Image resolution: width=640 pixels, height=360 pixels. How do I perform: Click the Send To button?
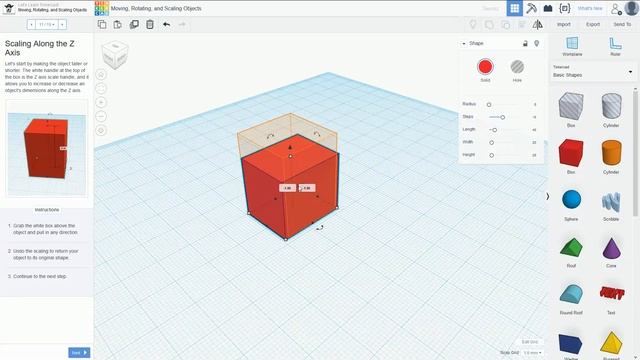(x=622, y=24)
